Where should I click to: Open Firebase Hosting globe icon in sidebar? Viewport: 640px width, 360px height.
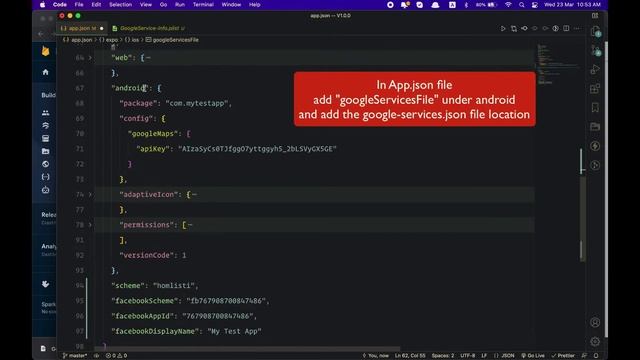coord(45,164)
